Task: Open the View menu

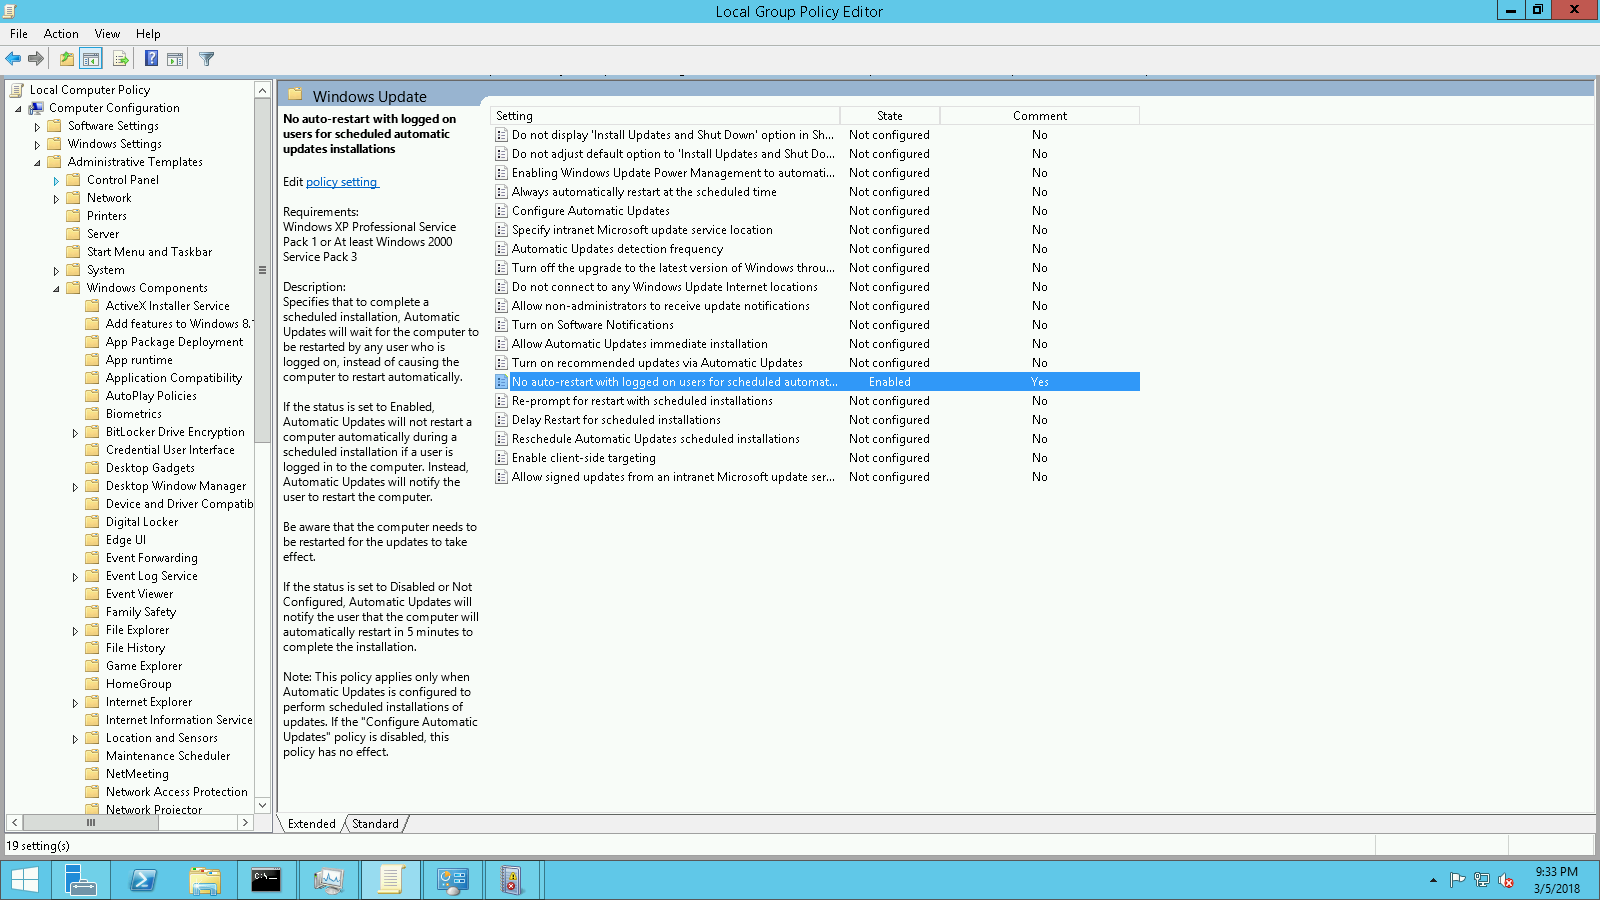Action: pyautogui.click(x=107, y=34)
